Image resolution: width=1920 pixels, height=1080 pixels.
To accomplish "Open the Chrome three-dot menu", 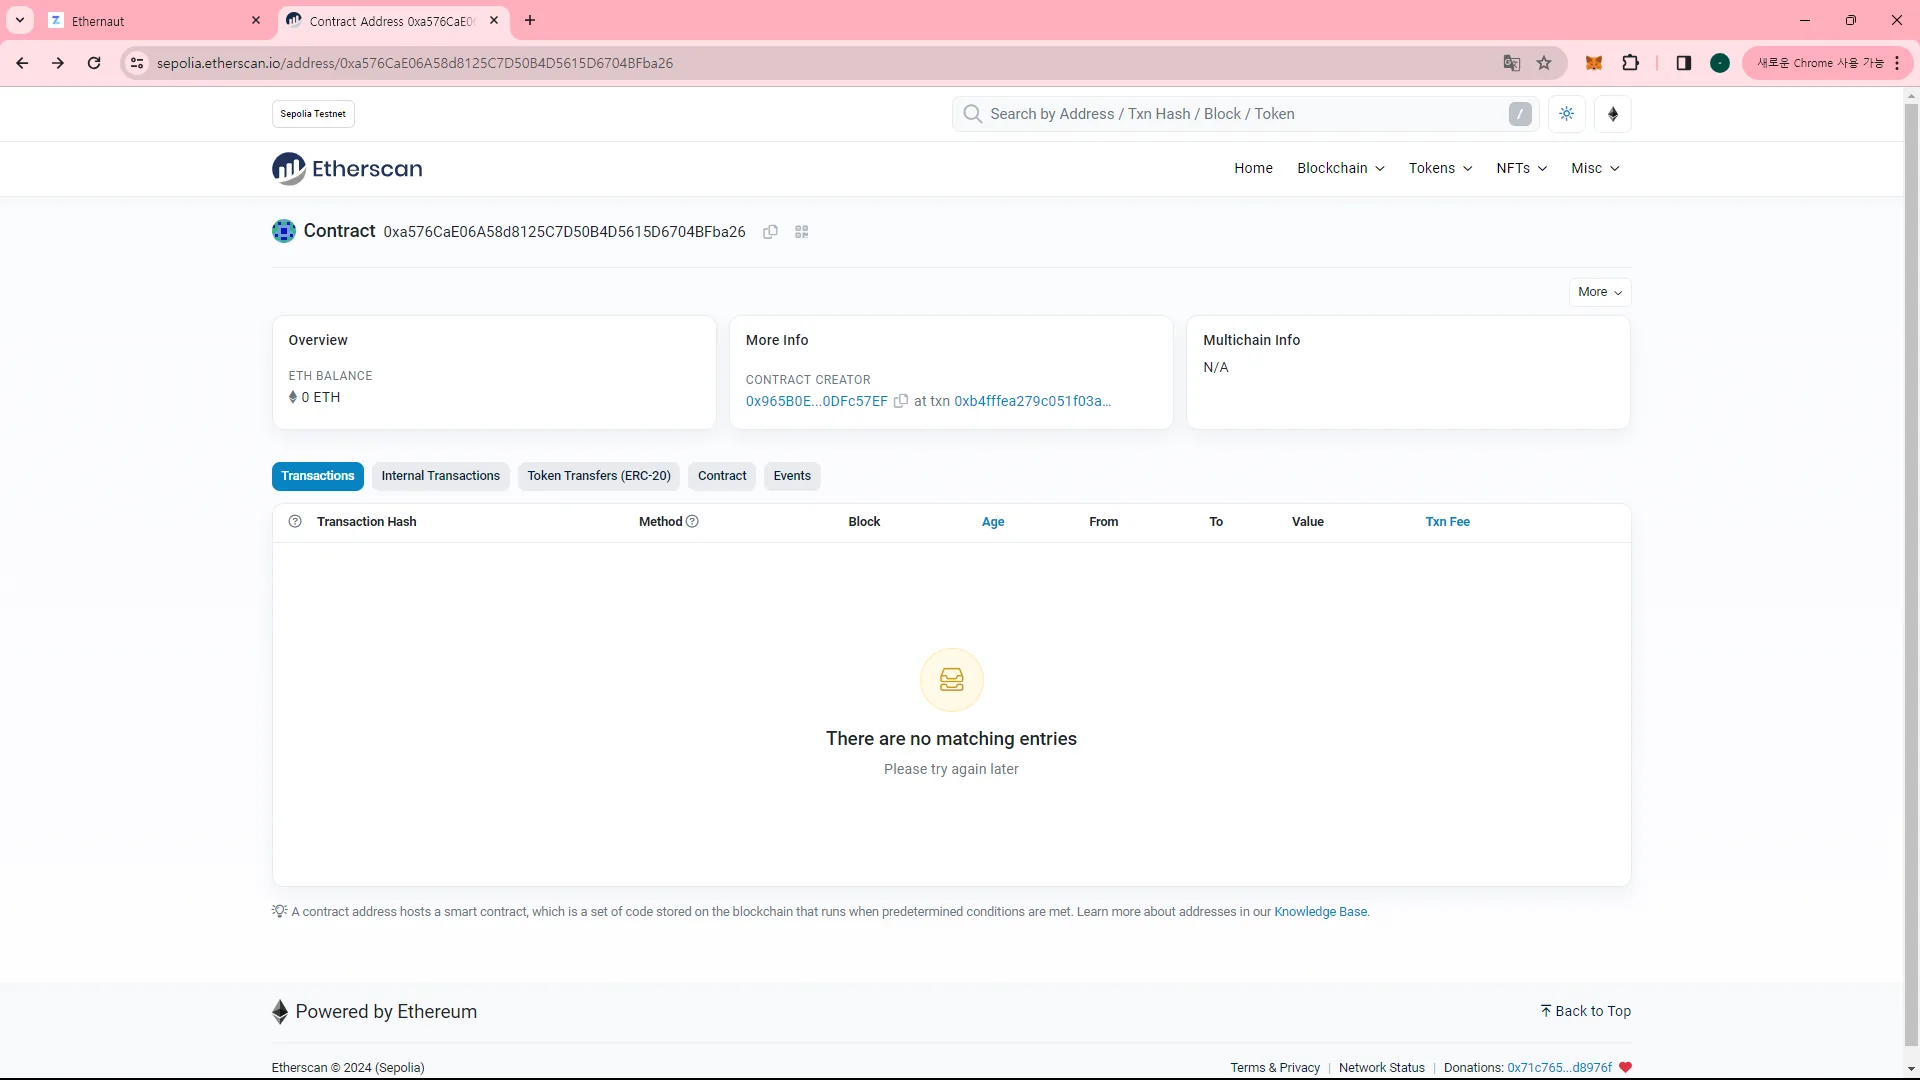I will coord(1897,63).
